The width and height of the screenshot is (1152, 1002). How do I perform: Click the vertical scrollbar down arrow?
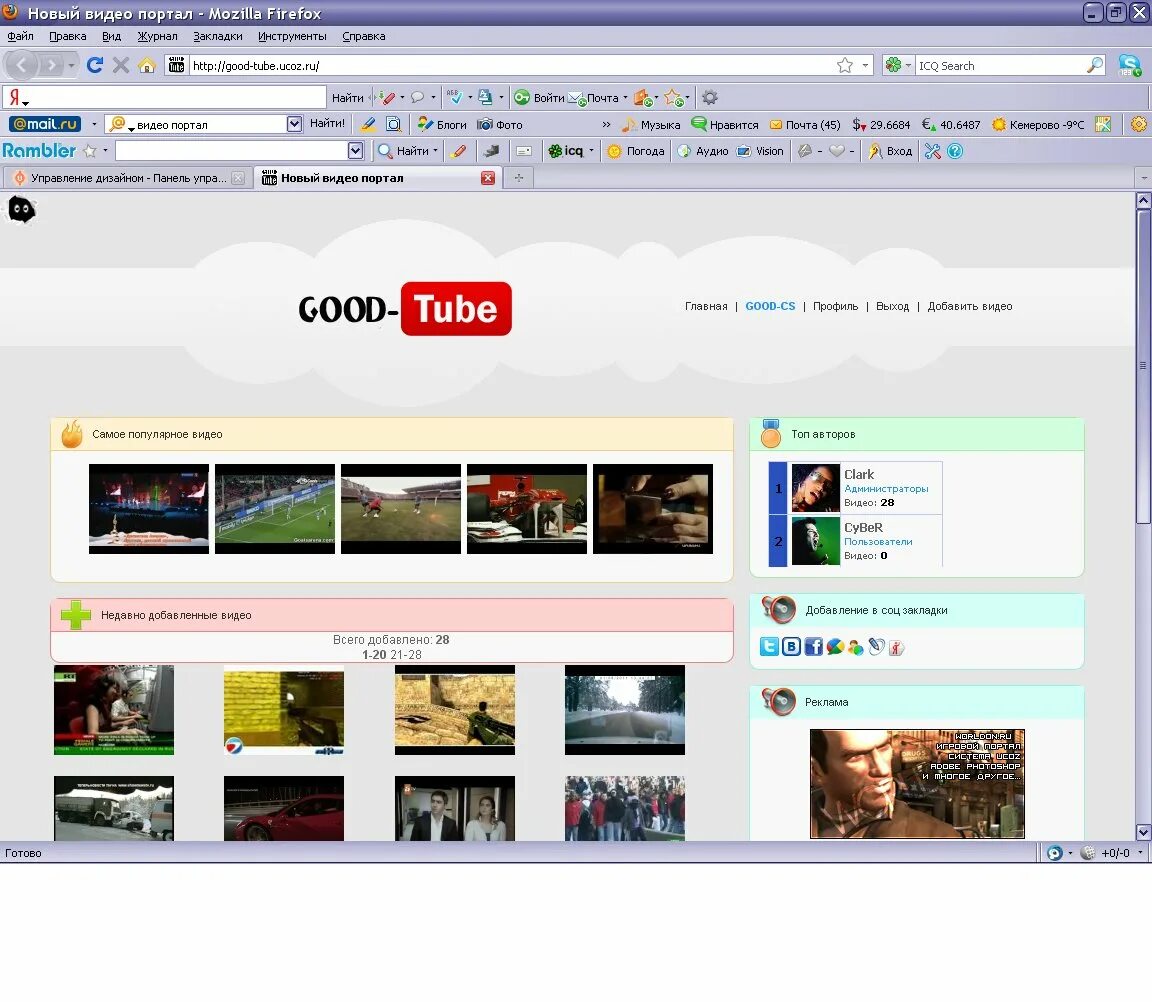coord(1143,832)
